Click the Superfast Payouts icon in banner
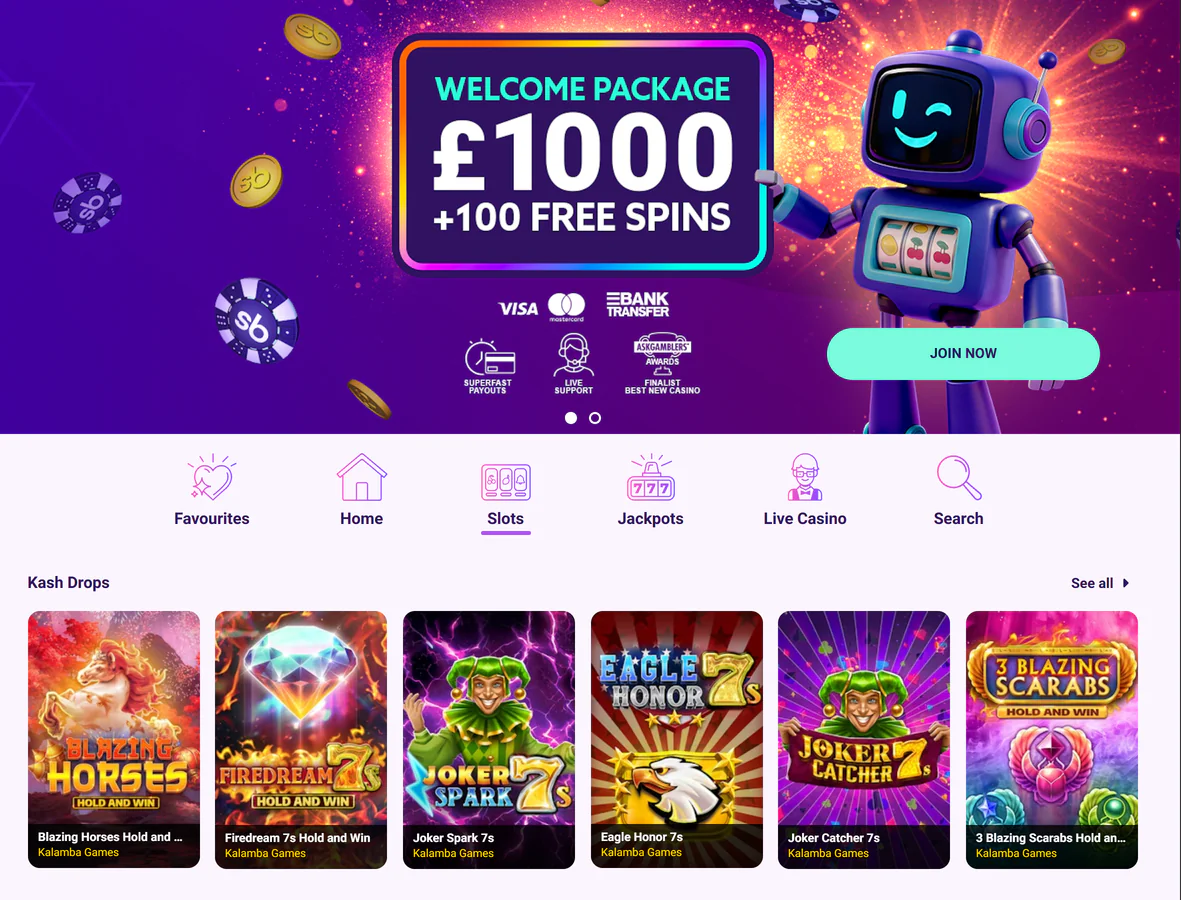This screenshot has height=900, width=1181. [489, 358]
